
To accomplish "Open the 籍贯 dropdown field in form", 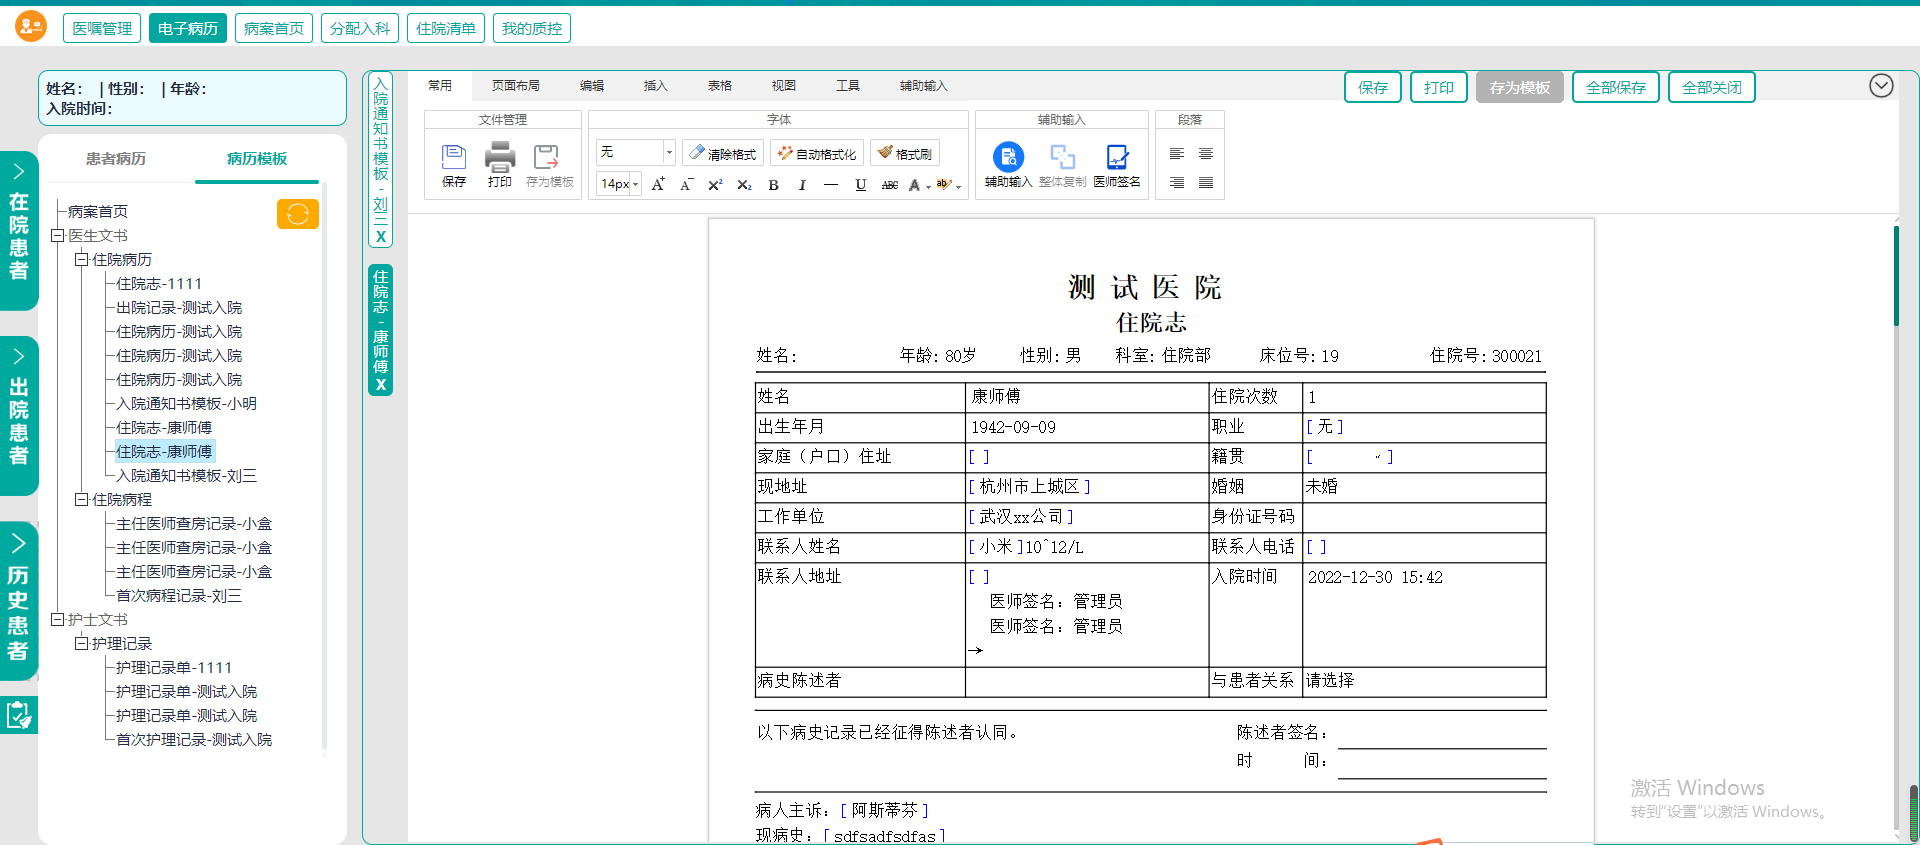I will coord(1349,457).
